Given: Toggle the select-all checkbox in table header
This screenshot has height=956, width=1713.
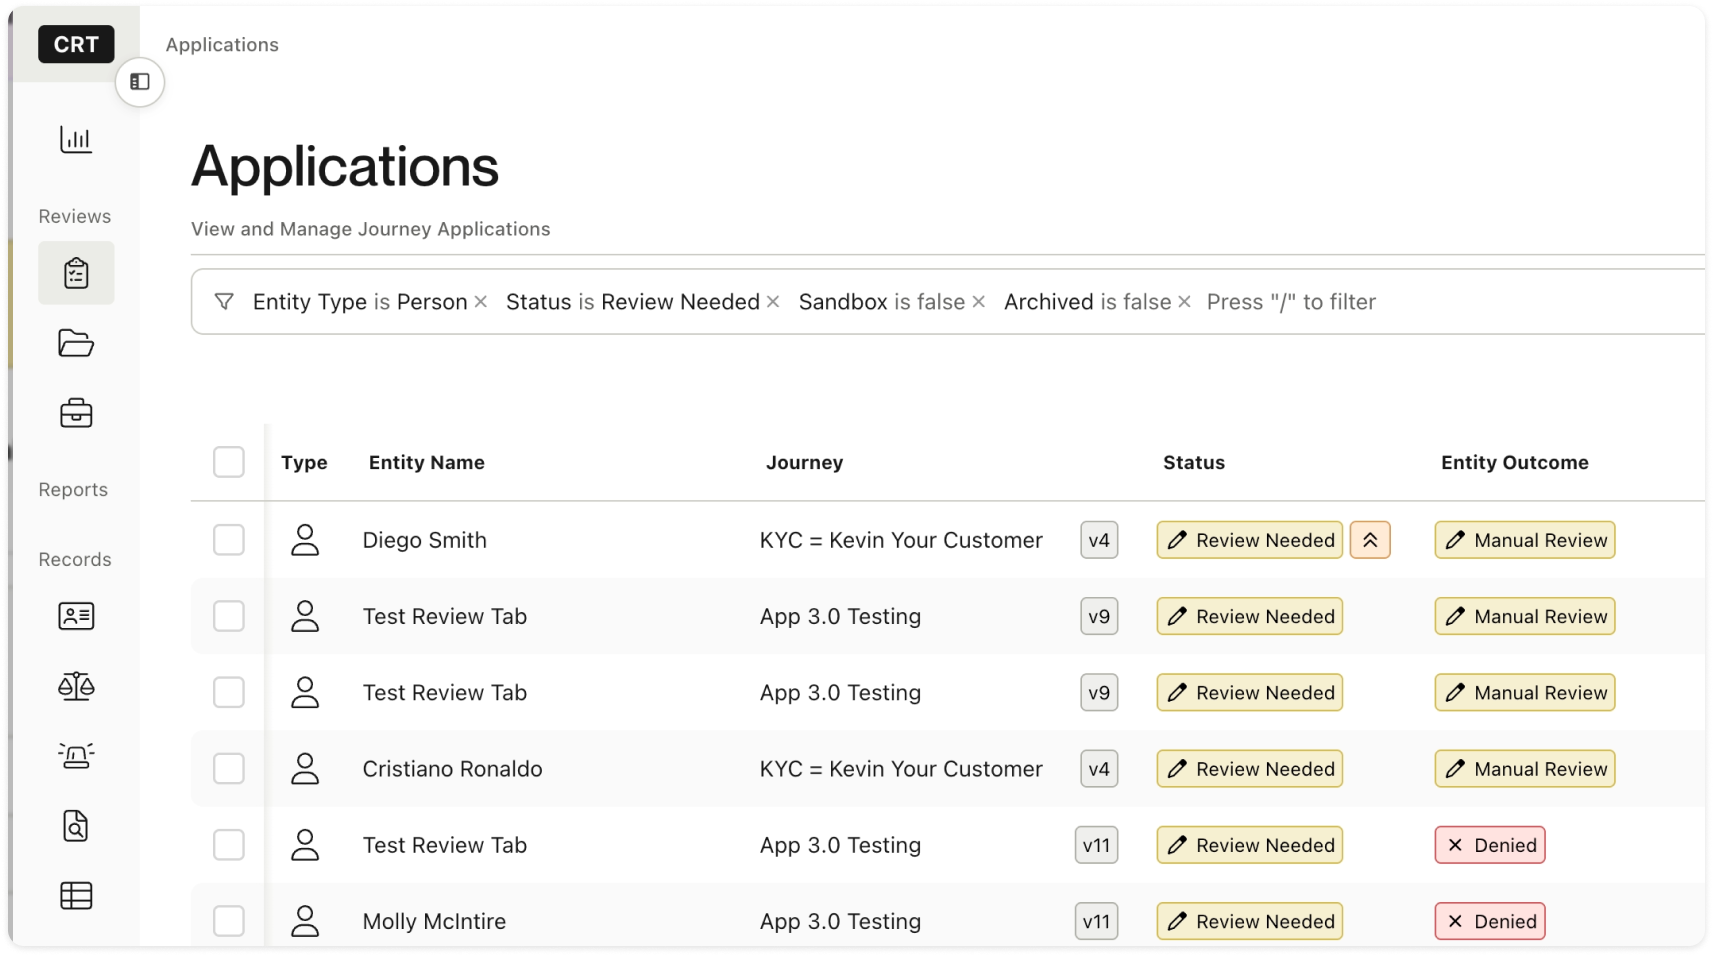Looking at the screenshot, I should tap(229, 462).
